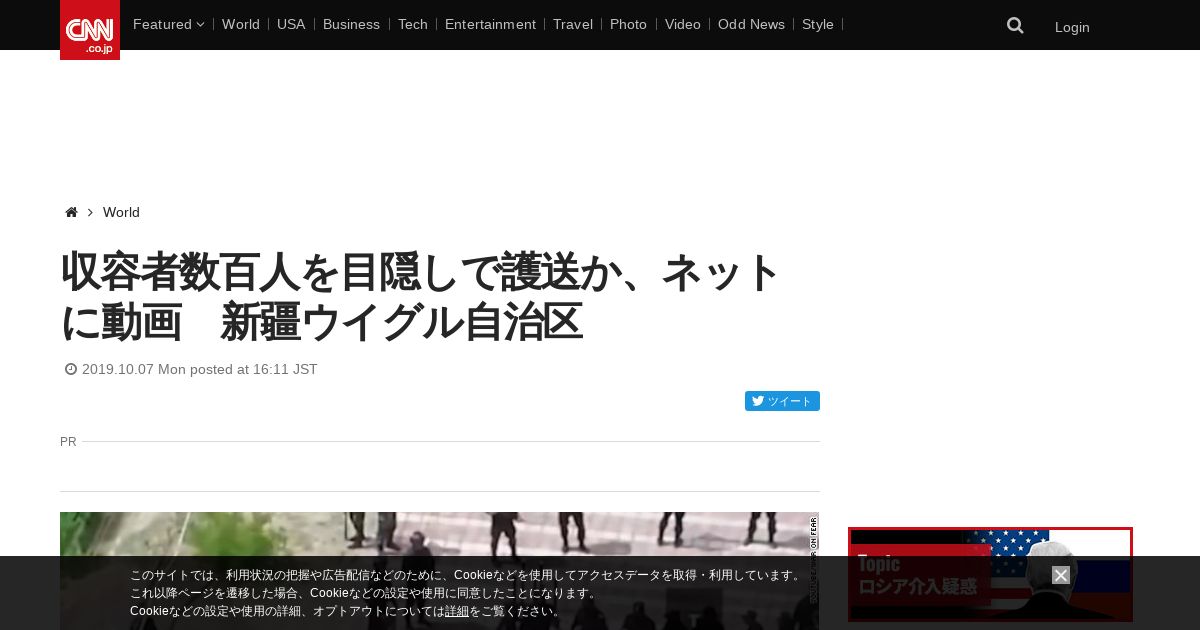1200x630 pixels.
Task: Open the search magnifier icon
Action: click(1015, 26)
